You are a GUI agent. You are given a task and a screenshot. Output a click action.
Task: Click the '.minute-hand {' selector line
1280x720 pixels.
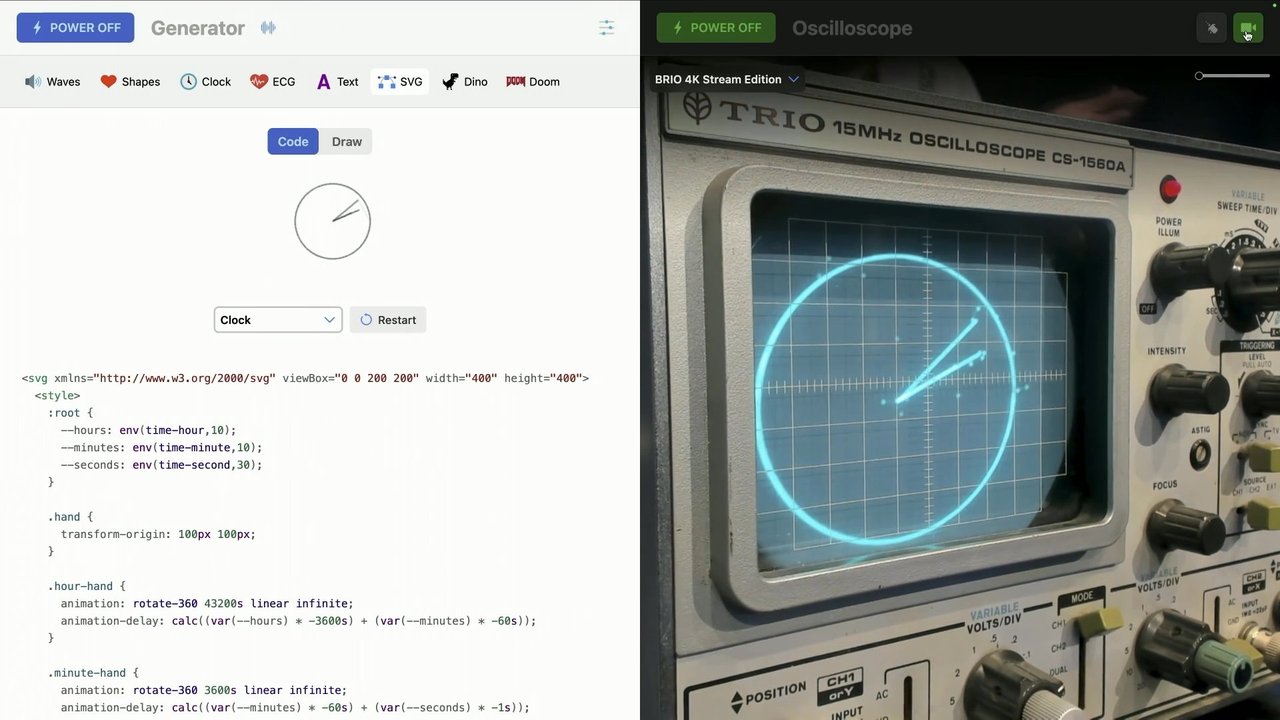point(93,673)
